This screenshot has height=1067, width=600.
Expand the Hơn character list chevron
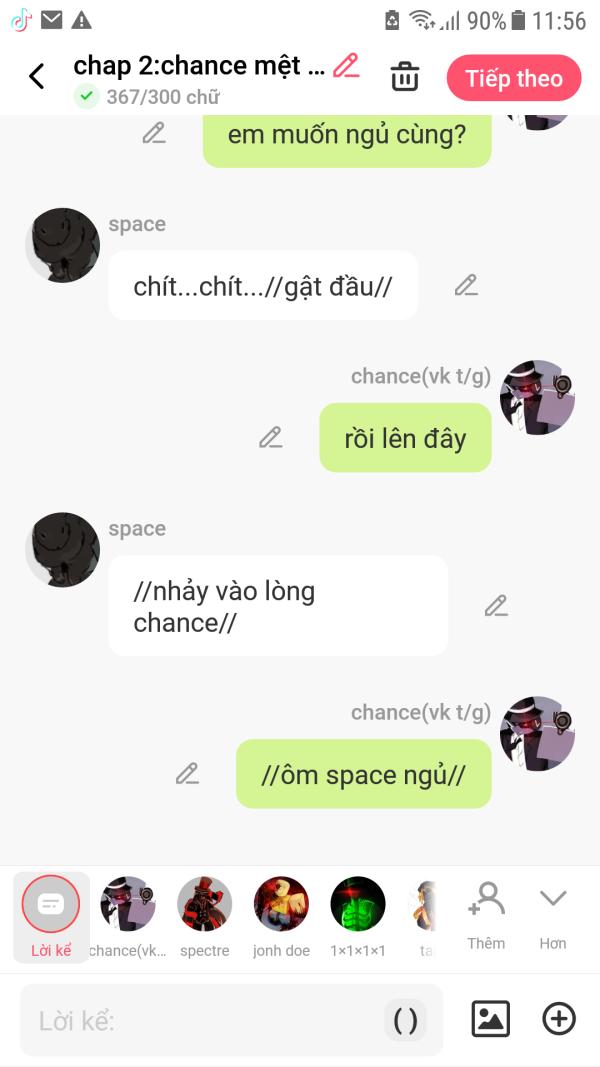[552, 915]
